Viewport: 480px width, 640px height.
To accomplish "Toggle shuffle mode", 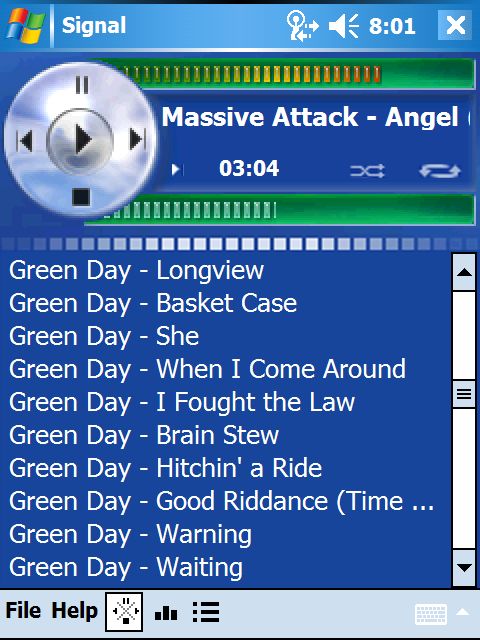I will [x=367, y=171].
